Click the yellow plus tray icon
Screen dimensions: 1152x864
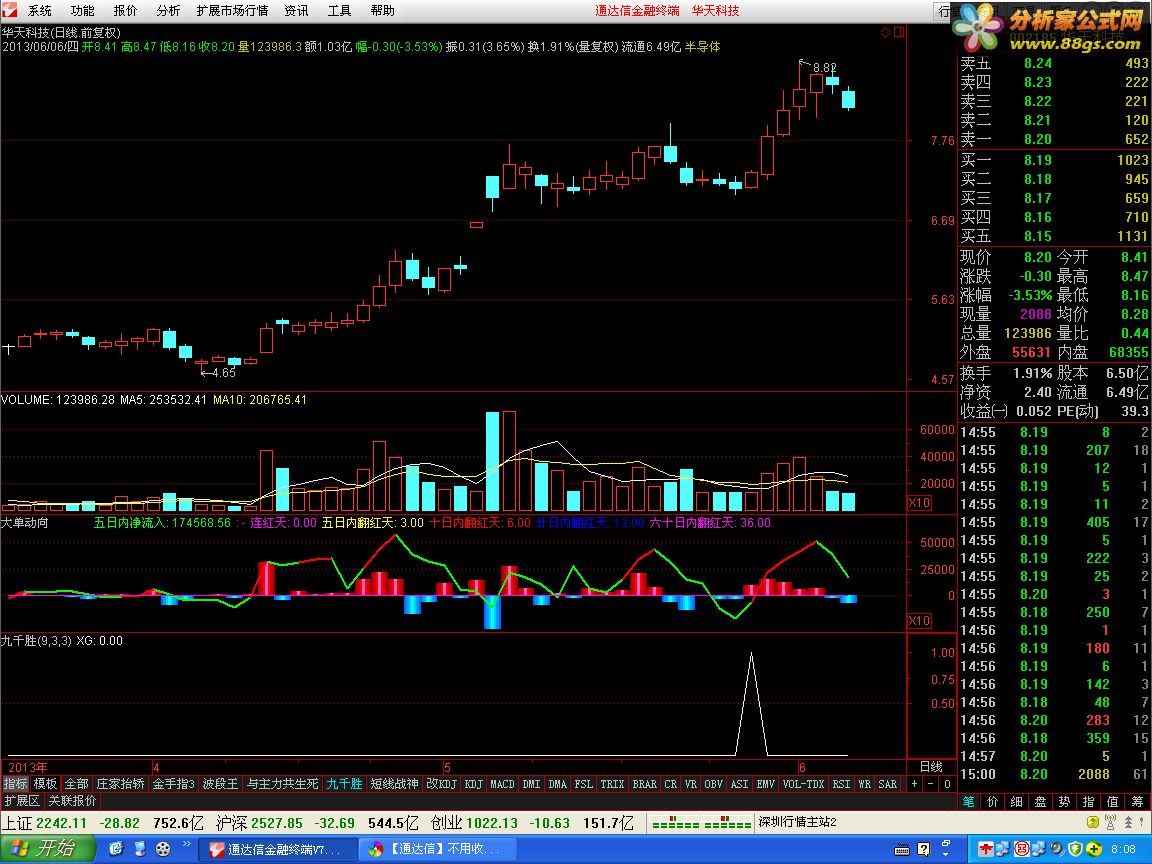click(1094, 849)
